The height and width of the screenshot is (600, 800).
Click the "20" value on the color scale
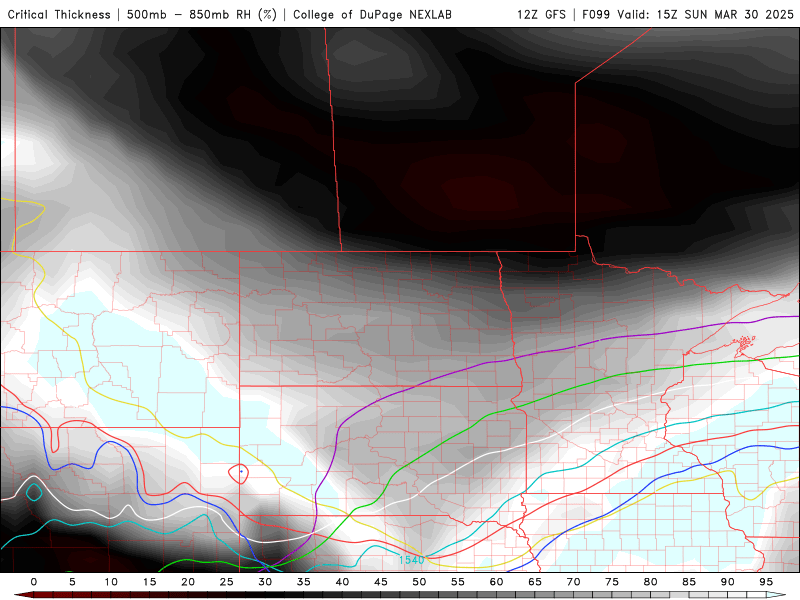point(188,582)
